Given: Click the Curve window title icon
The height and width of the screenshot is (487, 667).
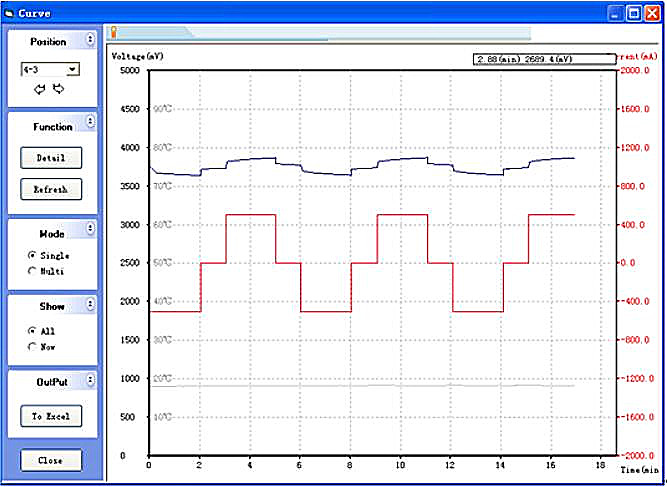Looking at the screenshot, I should pyautogui.click(x=9, y=14).
